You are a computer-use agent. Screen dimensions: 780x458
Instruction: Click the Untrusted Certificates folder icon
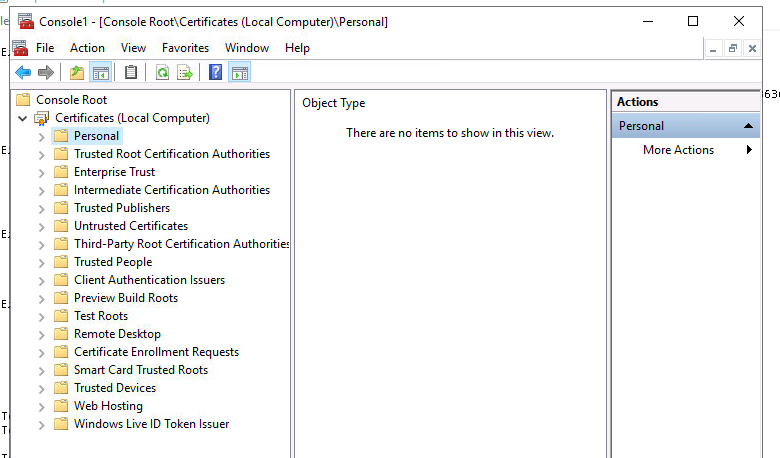(x=61, y=226)
